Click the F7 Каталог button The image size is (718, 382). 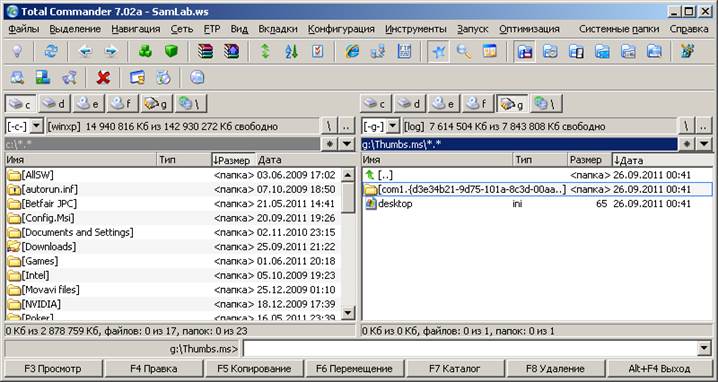click(x=455, y=369)
